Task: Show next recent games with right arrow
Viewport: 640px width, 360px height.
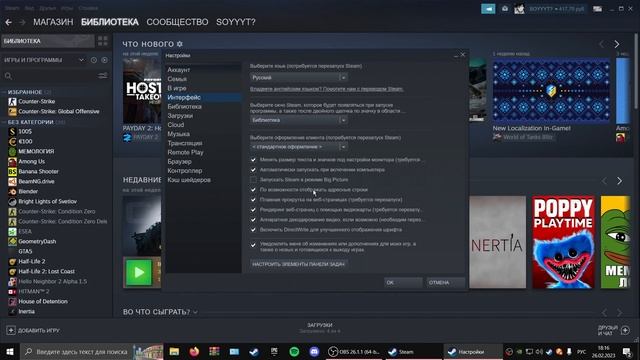Action: tap(619, 181)
